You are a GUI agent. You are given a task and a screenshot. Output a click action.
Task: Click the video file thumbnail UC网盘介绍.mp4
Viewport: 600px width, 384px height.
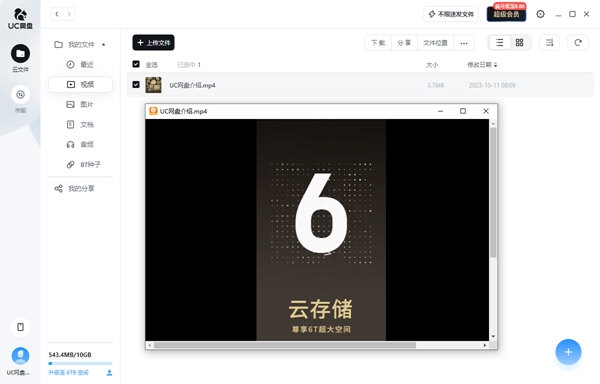(153, 85)
